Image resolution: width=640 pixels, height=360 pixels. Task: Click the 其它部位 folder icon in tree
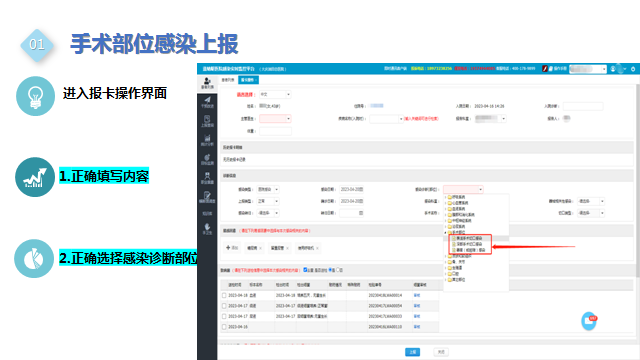click(x=450, y=280)
